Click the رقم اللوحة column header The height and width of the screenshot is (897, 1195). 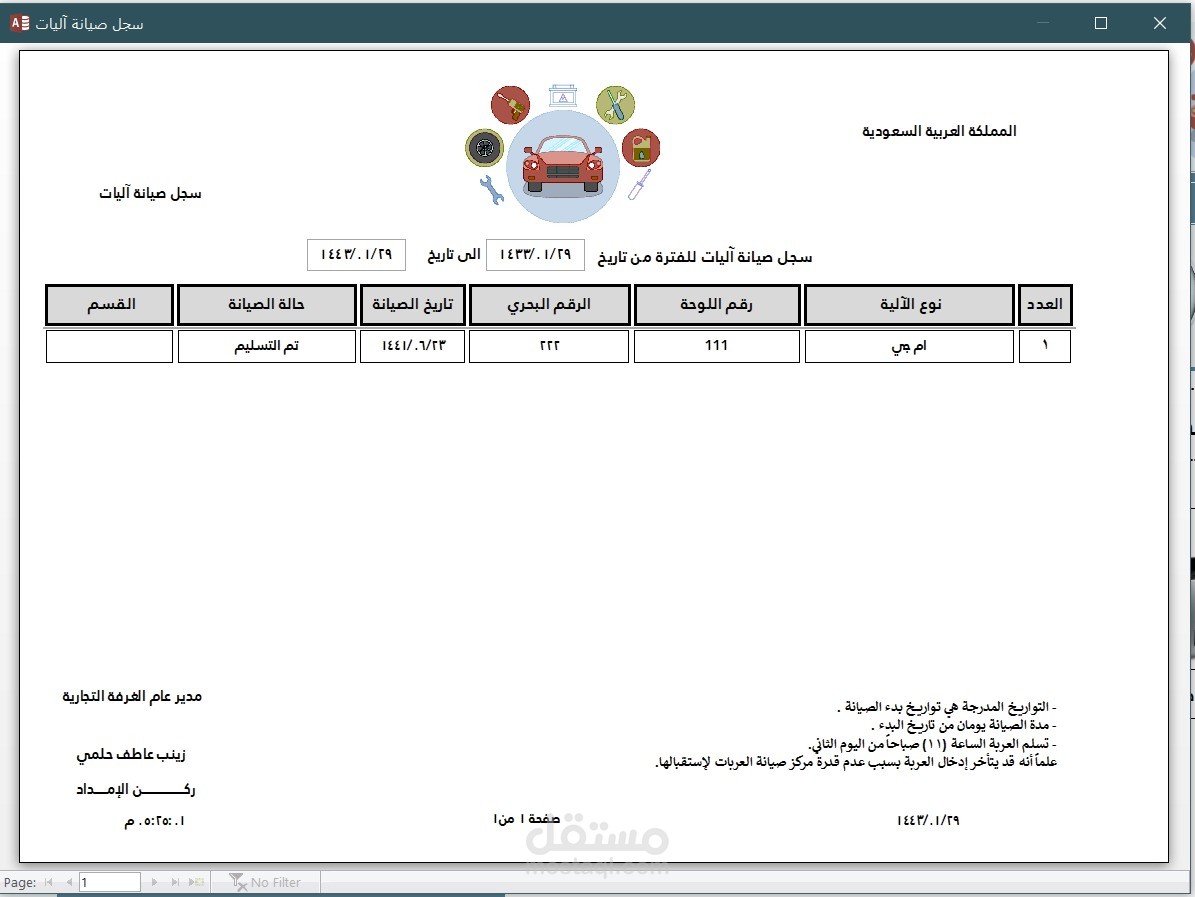(x=717, y=304)
